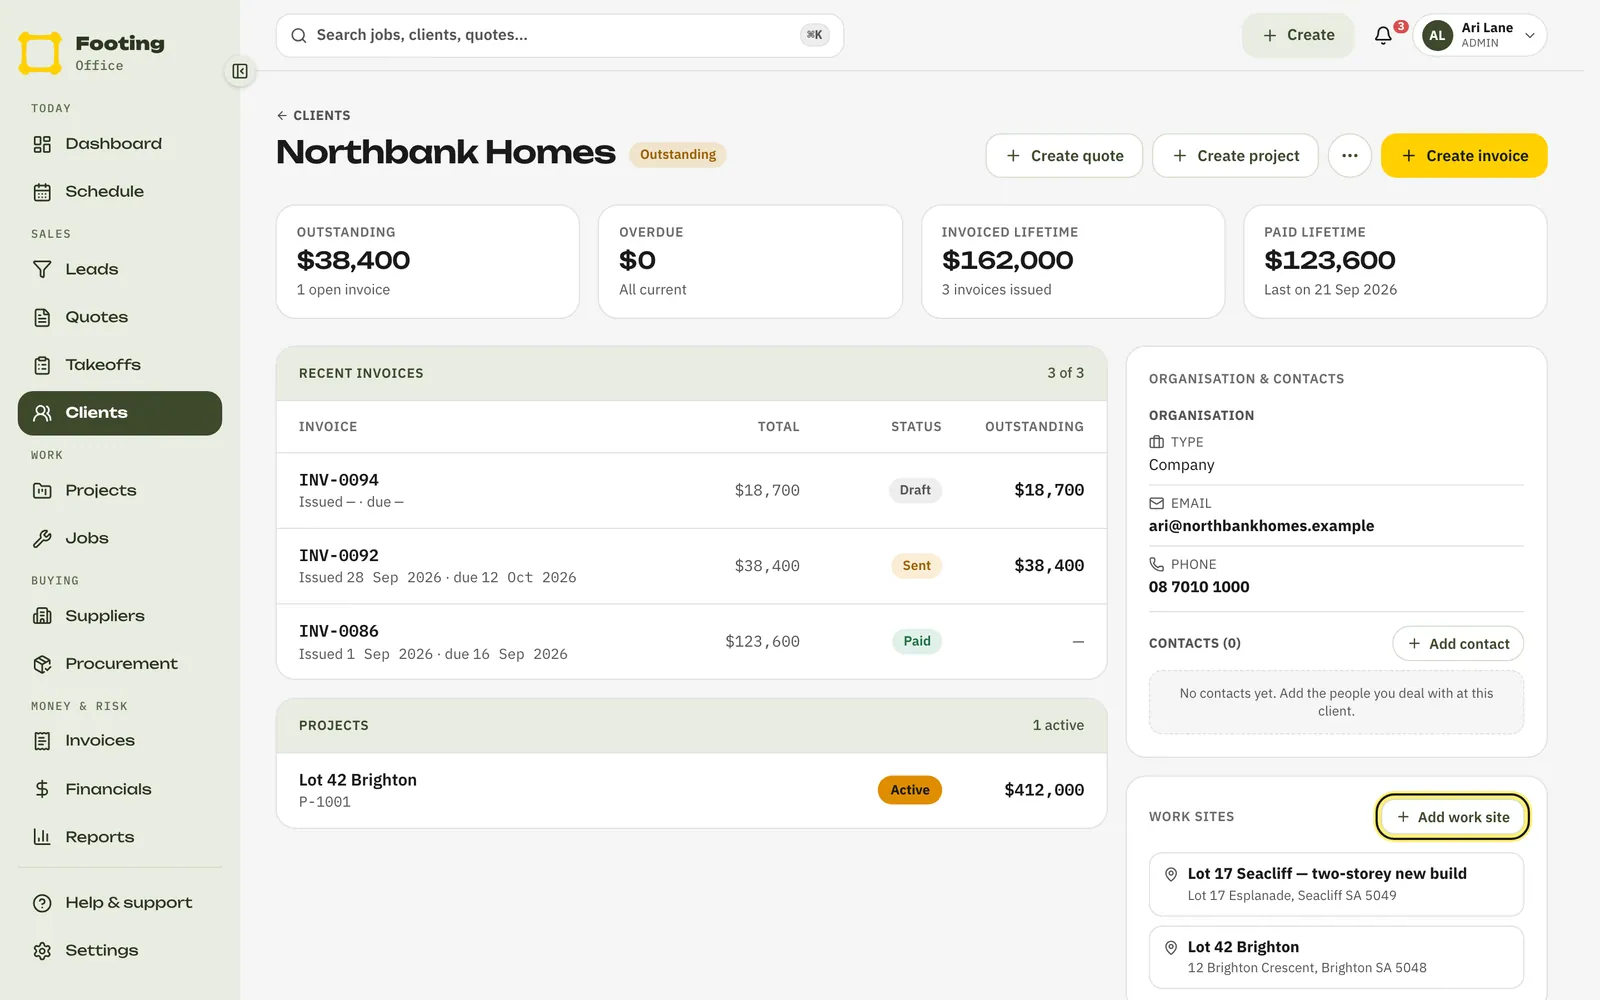The width and height of the screenshot is (1600, 1000).
Task: Click the Clients people icon
Action: click(42, 413)
